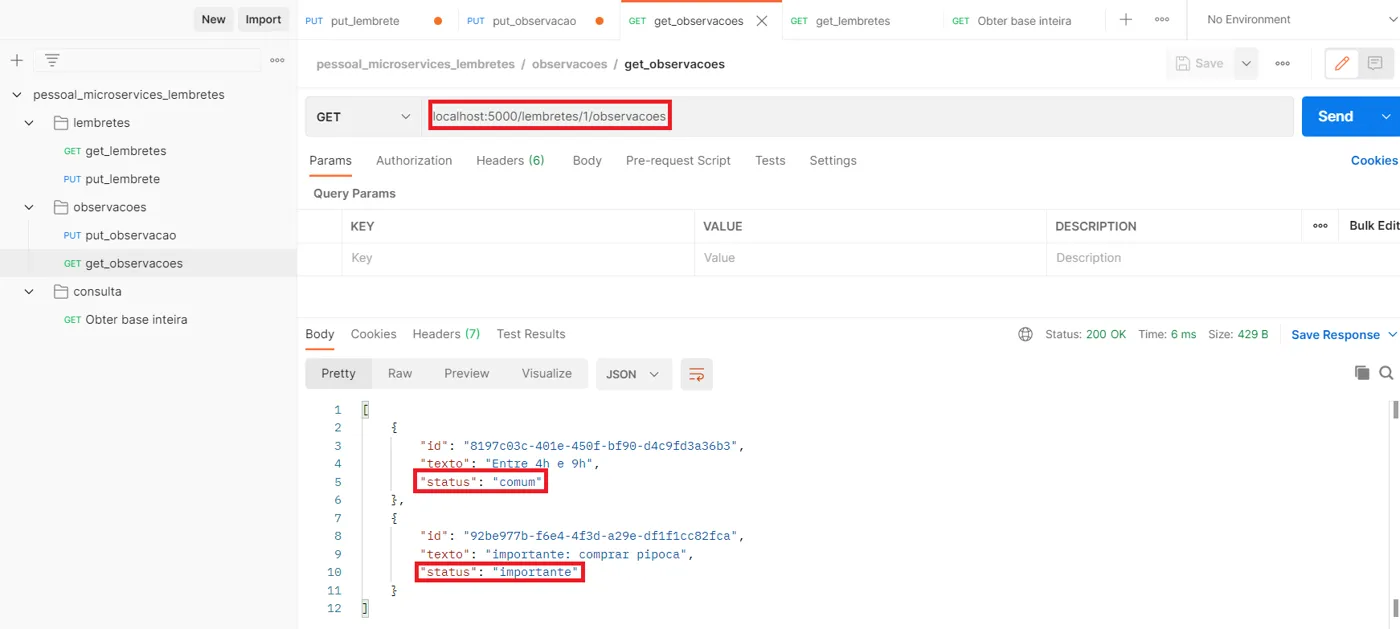The width and height of the screenshot is (1400, 629).
Task: Click Bulk Edit for query params
Action: 1374,226
